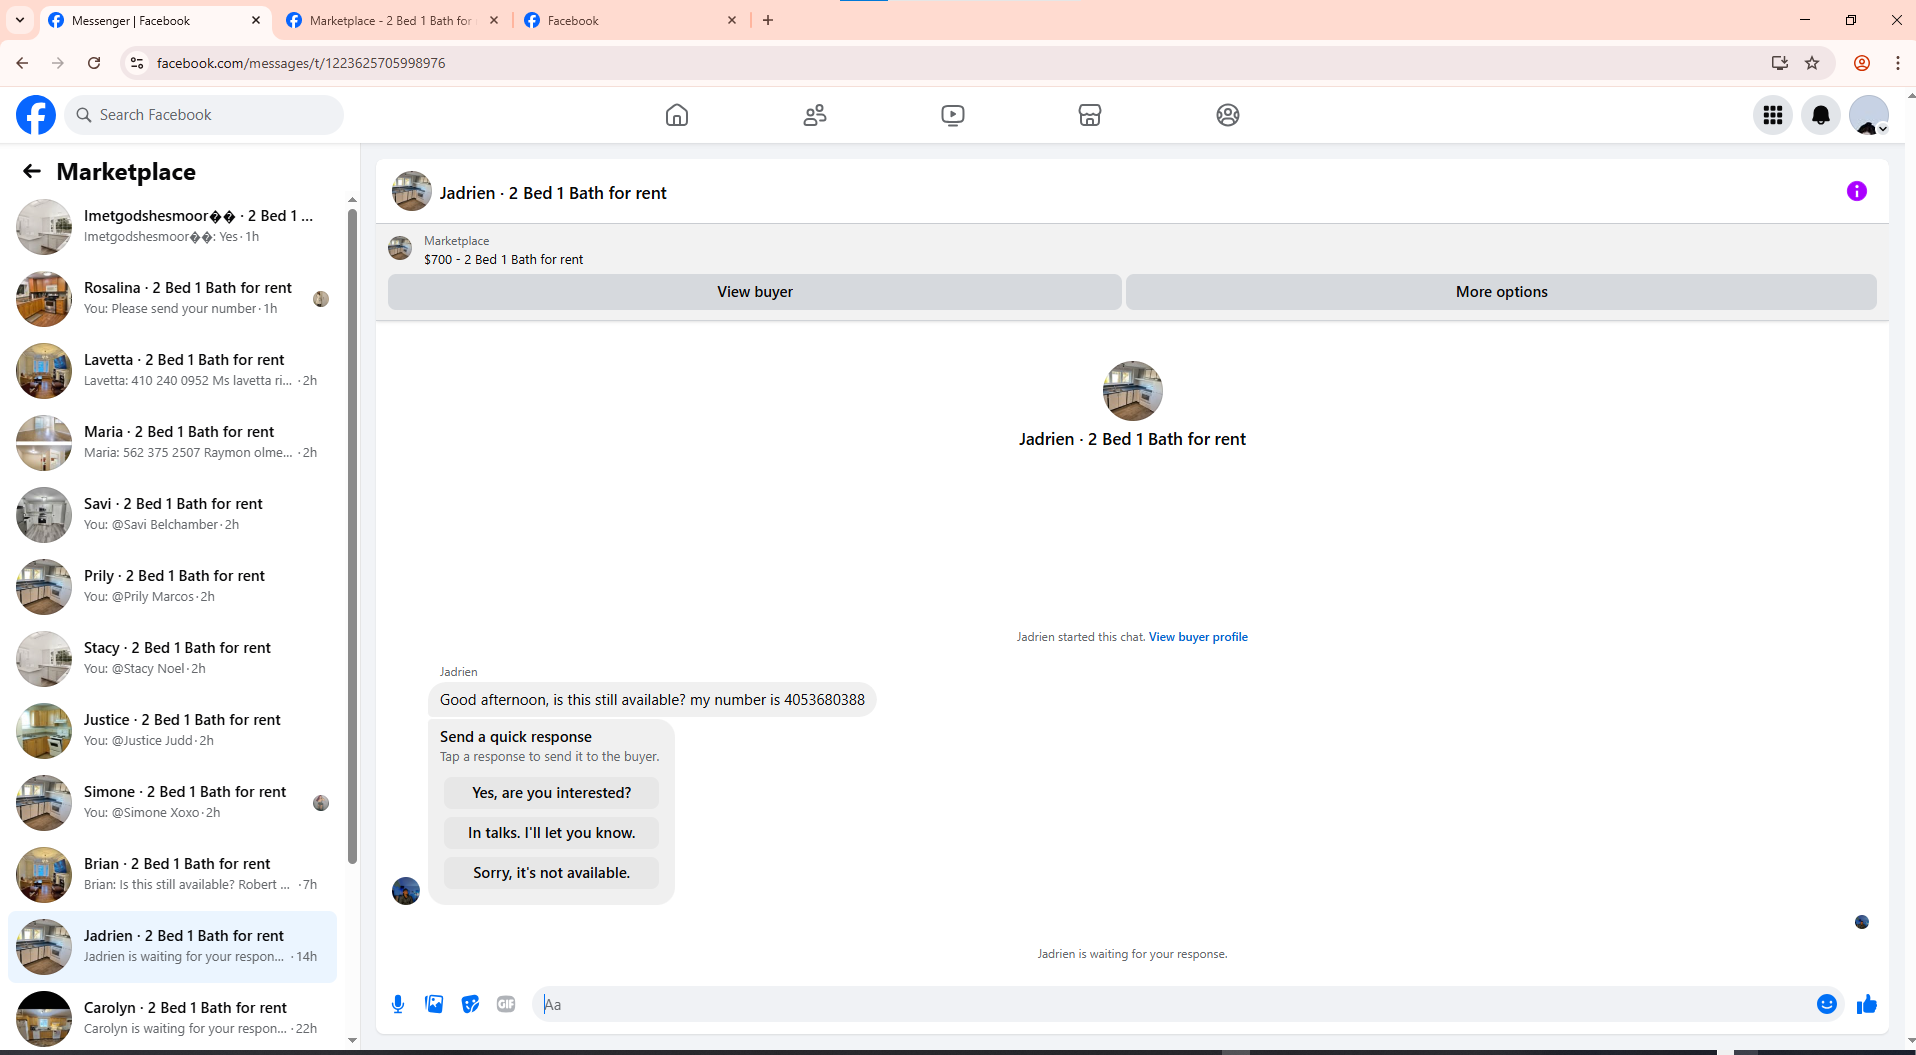Open the Justice conversation
Viewport: 1916px width, 1055px height.
pos(172,731)
